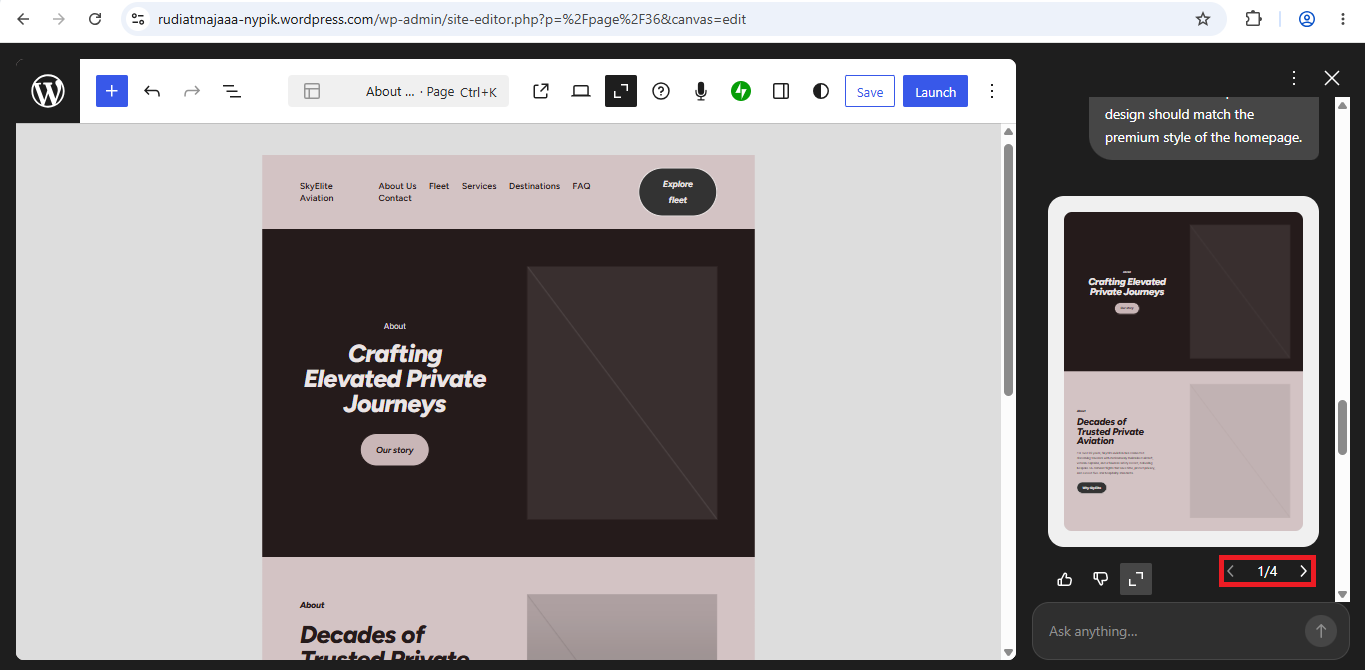Bookmark this page with the star
Screen dimensions: 1365x670
(x=1203, y=19)
